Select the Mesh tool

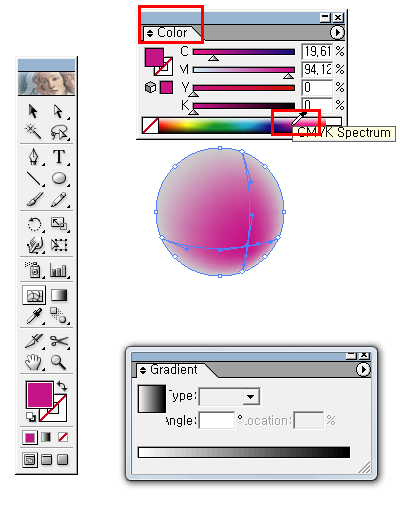coord(34,295)
